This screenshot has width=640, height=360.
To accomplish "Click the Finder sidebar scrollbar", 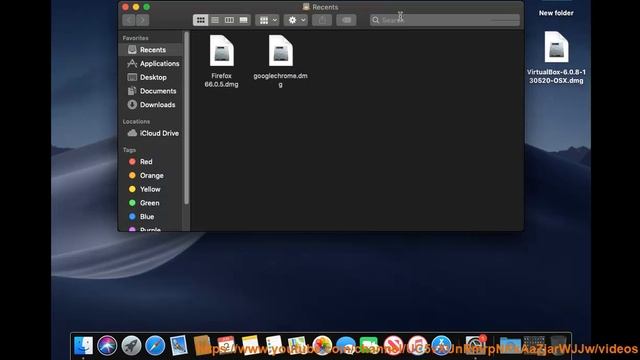I will (187, 118).
